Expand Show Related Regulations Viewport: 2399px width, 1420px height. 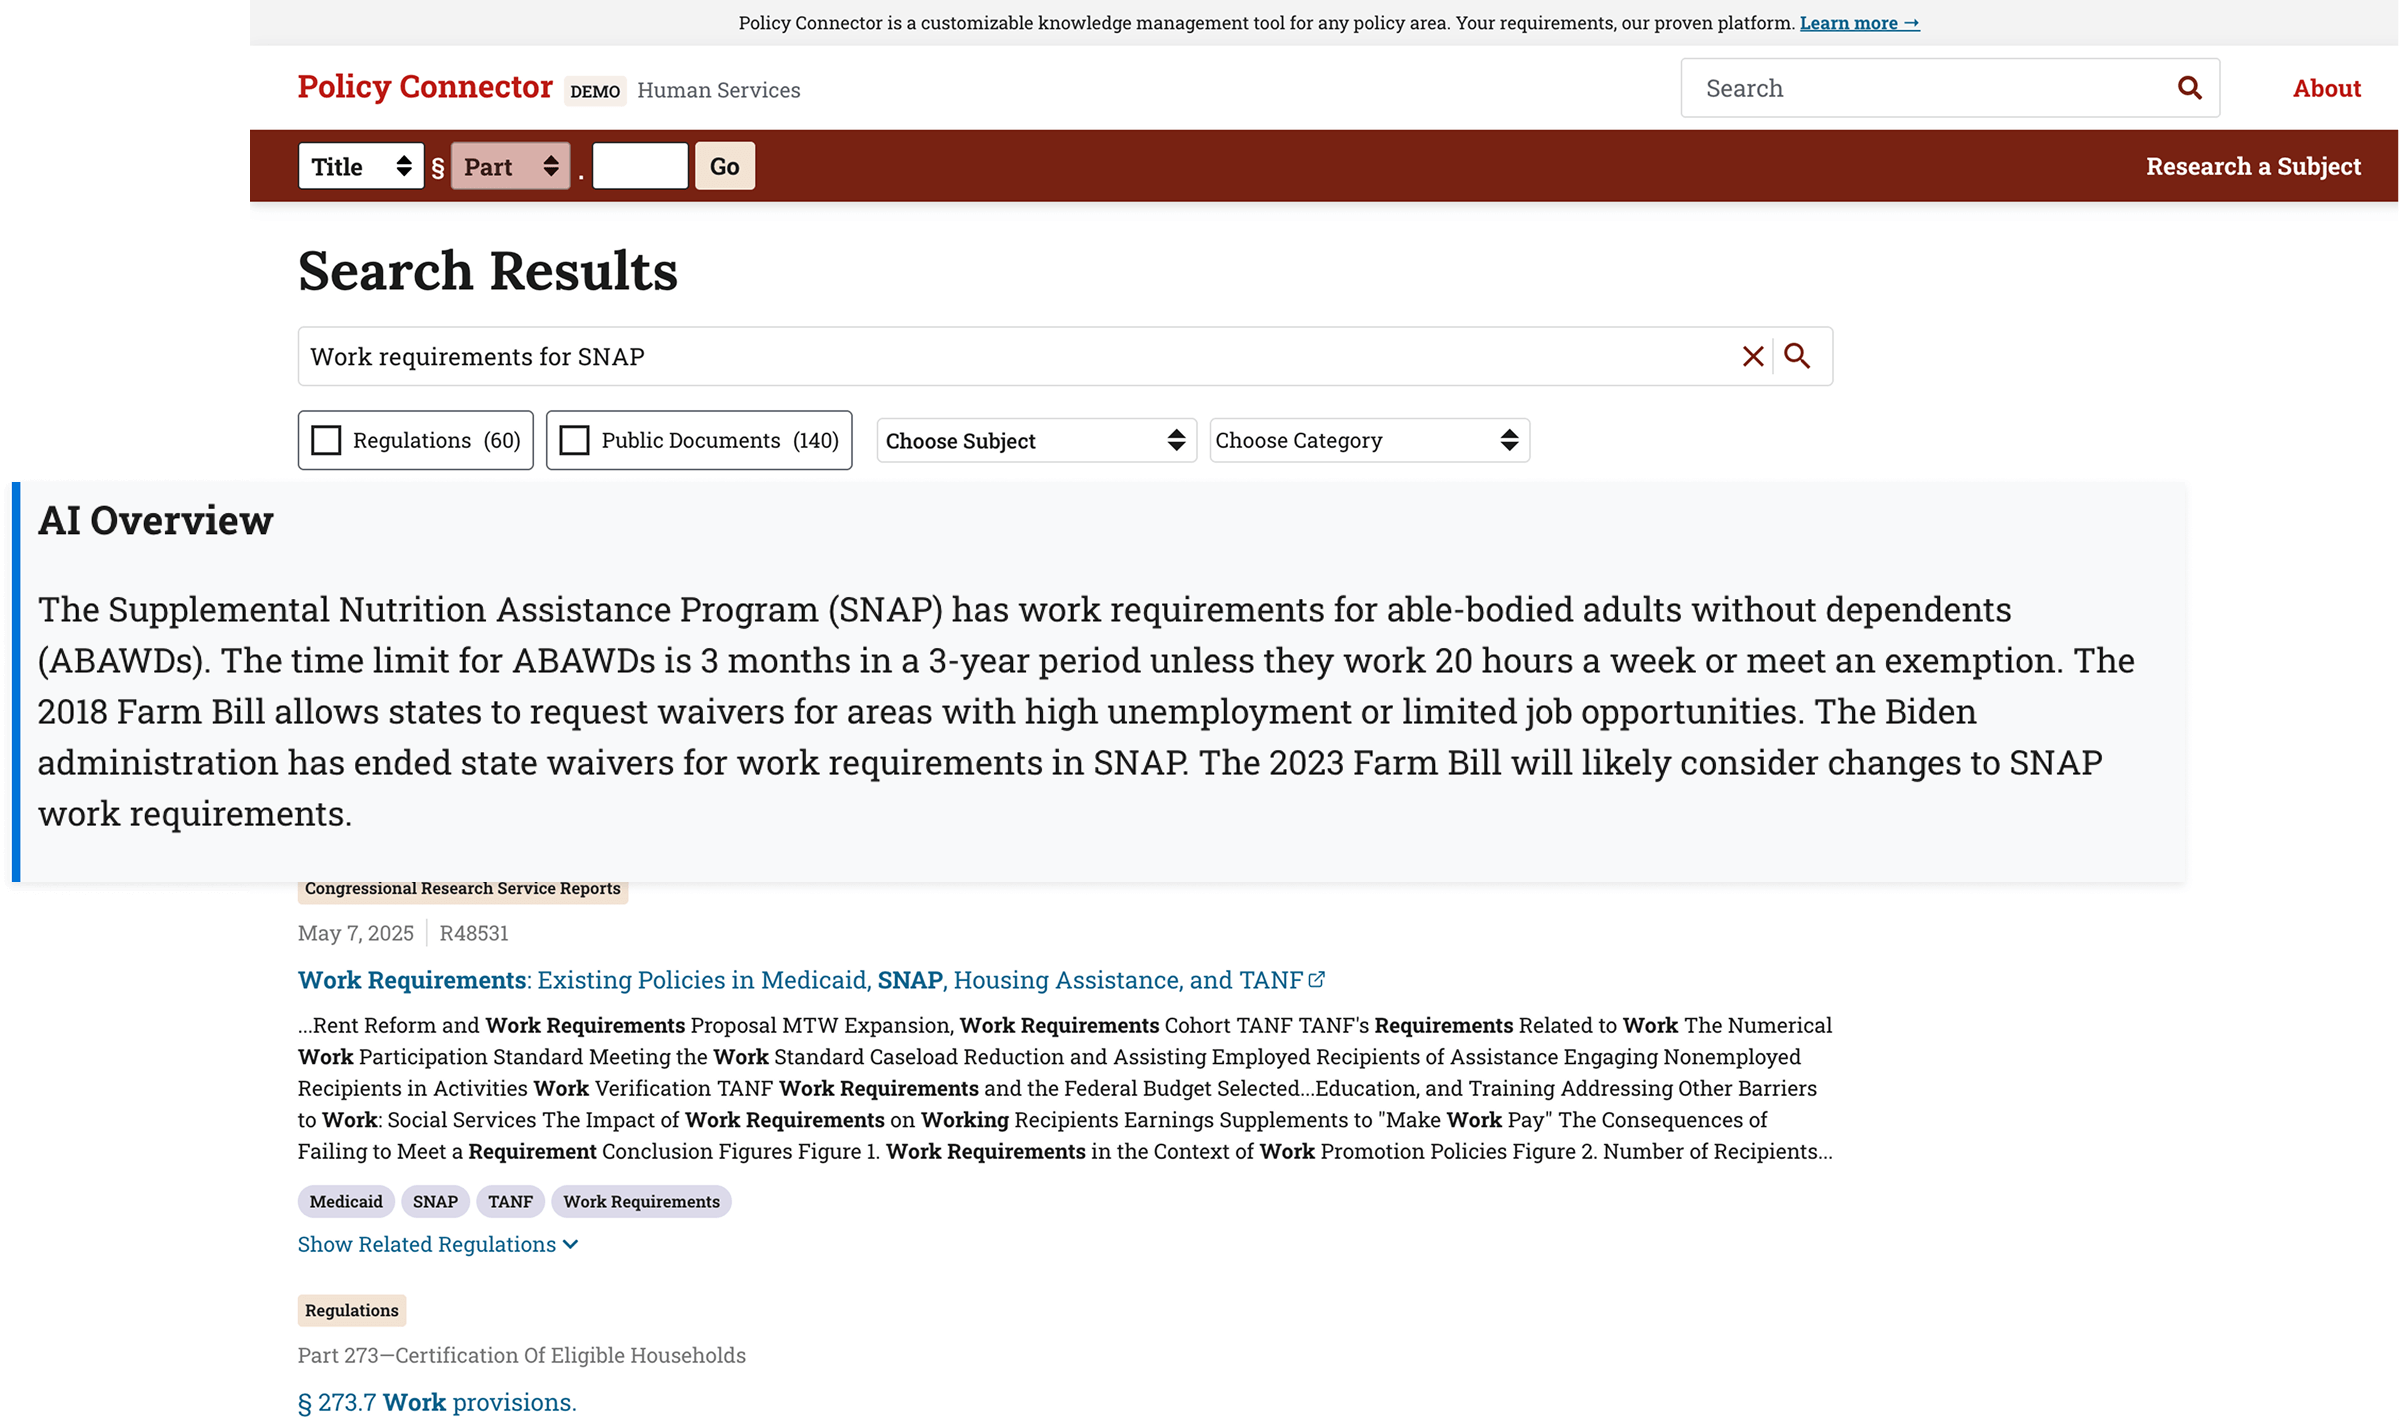tap(438, 1244)
